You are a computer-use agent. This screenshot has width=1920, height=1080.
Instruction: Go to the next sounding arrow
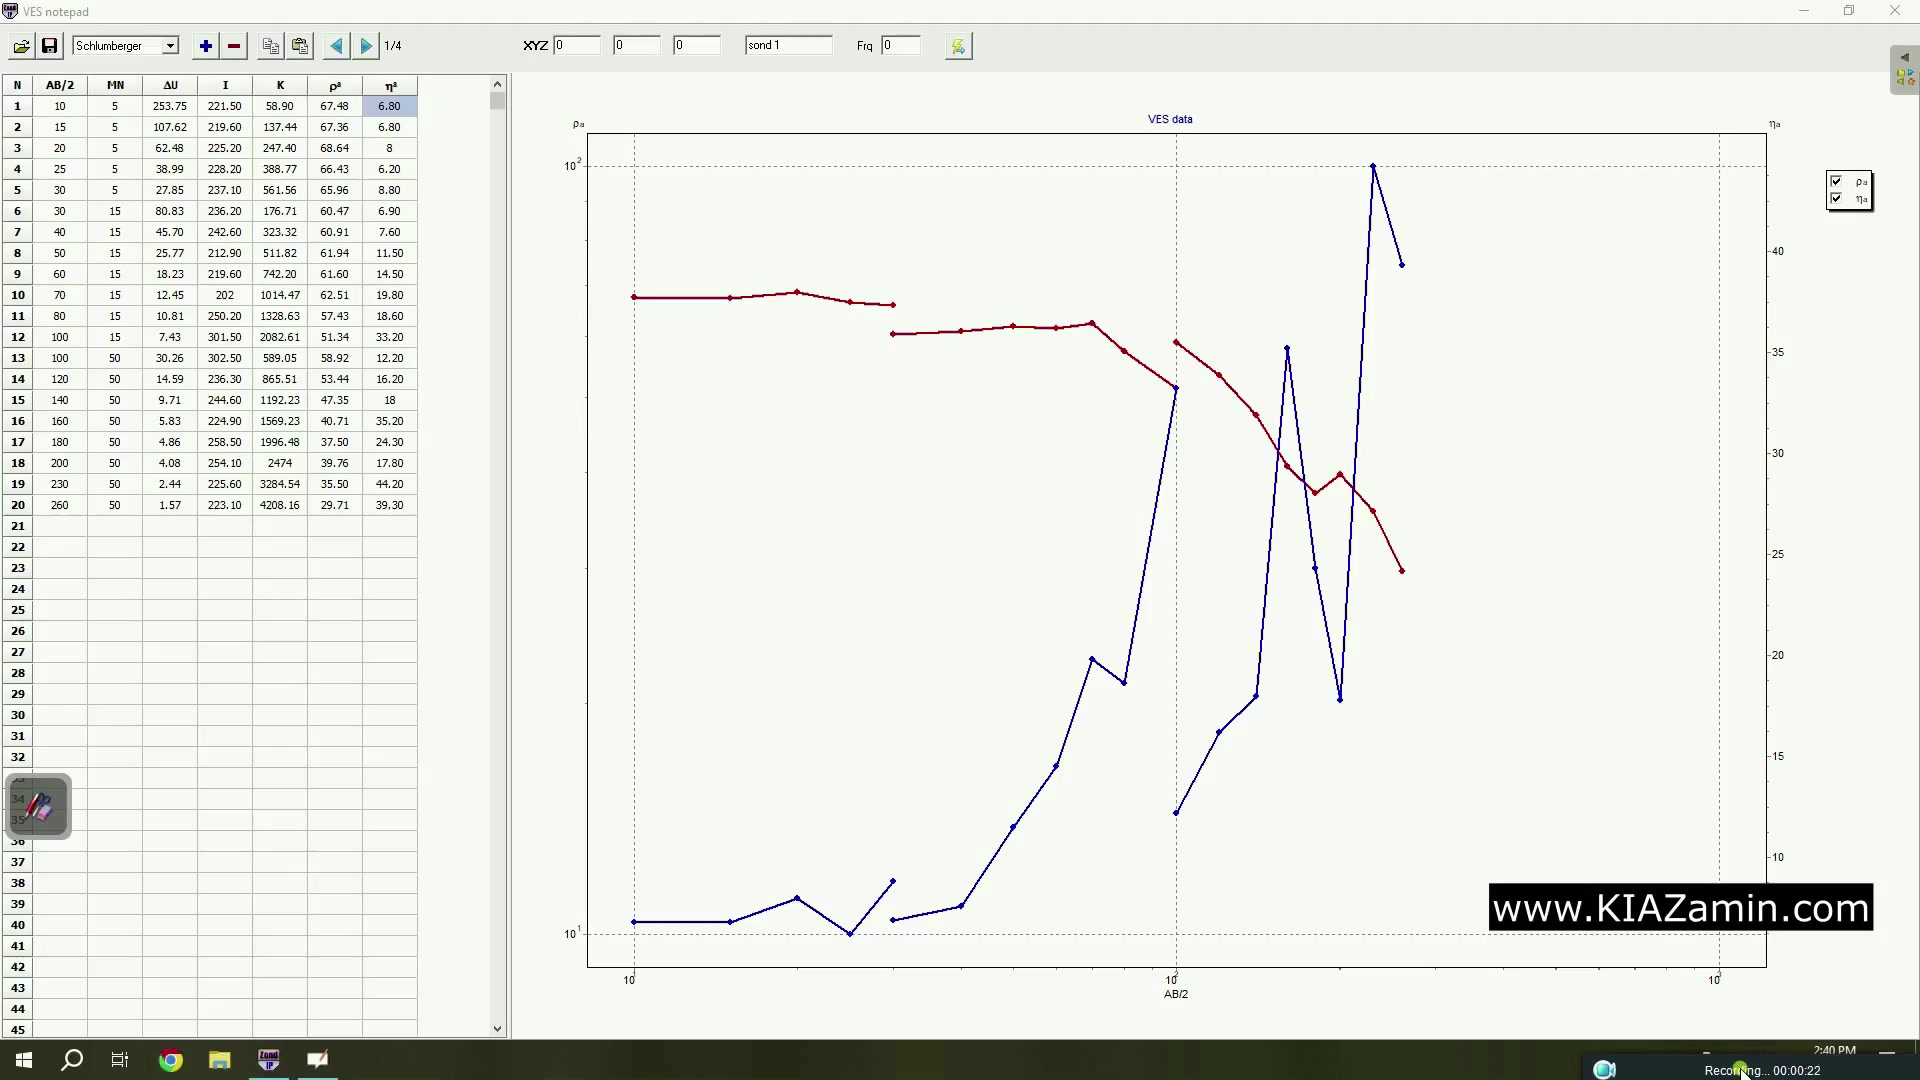pos(366,46)
